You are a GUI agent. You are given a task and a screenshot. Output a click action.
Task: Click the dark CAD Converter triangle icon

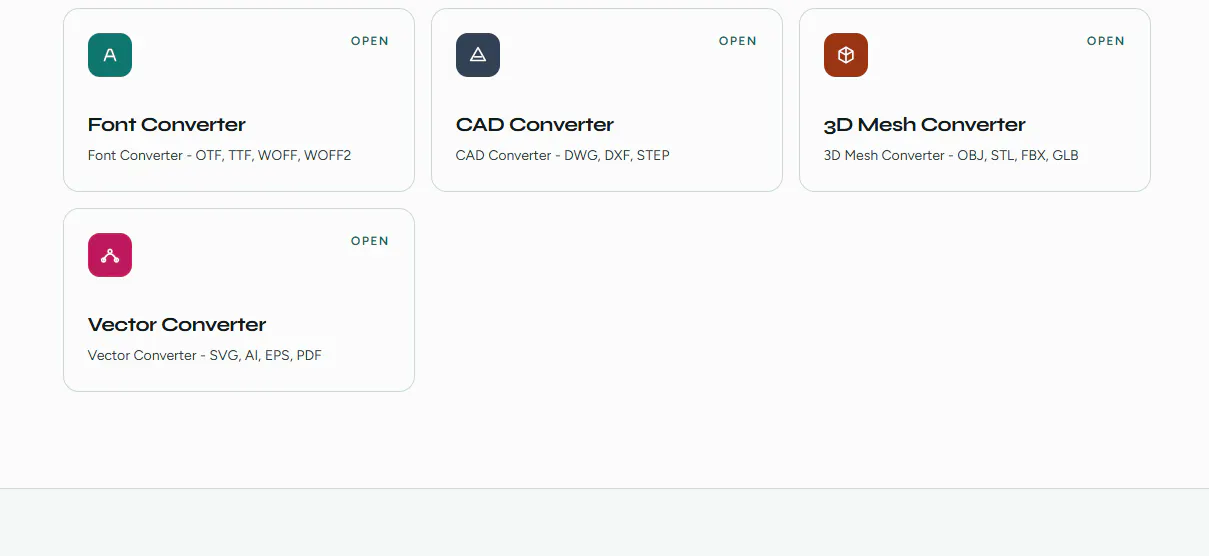click(x=478, y=55)
